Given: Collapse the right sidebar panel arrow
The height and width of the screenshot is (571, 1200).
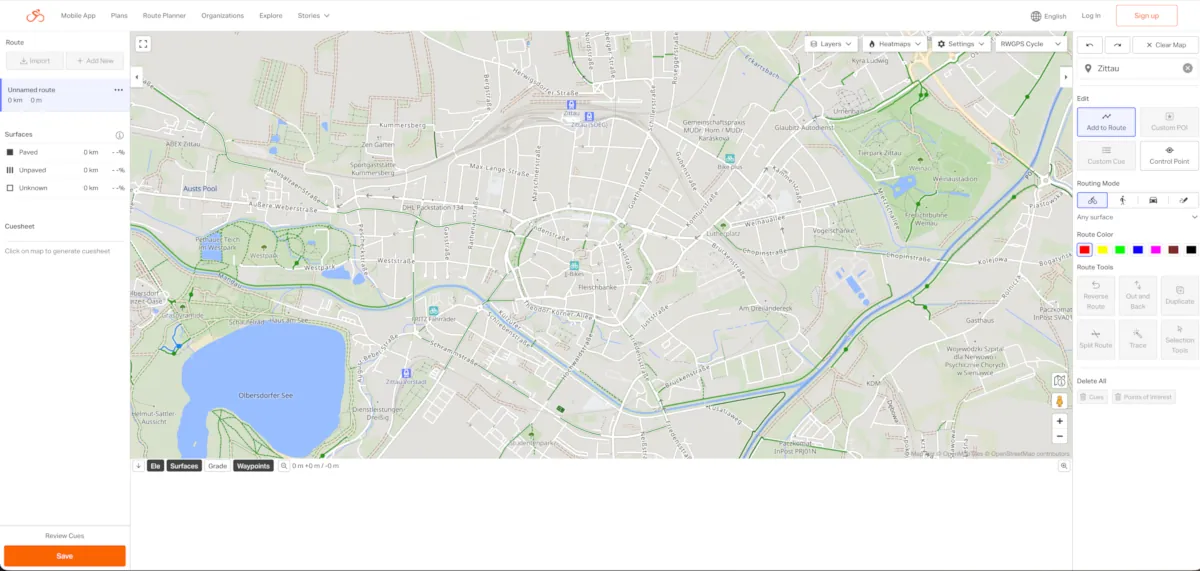Looking at the screenshot, I should pos(1065,77).
